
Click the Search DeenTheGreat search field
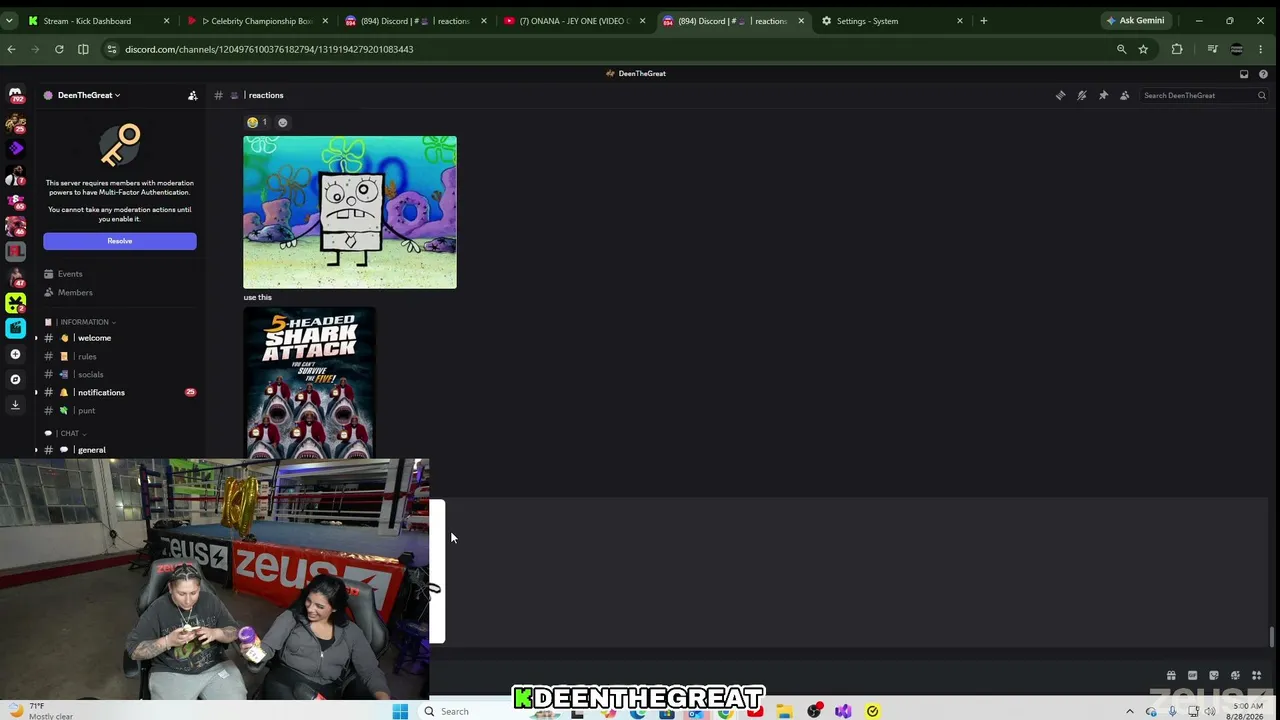click(1204, 95)
